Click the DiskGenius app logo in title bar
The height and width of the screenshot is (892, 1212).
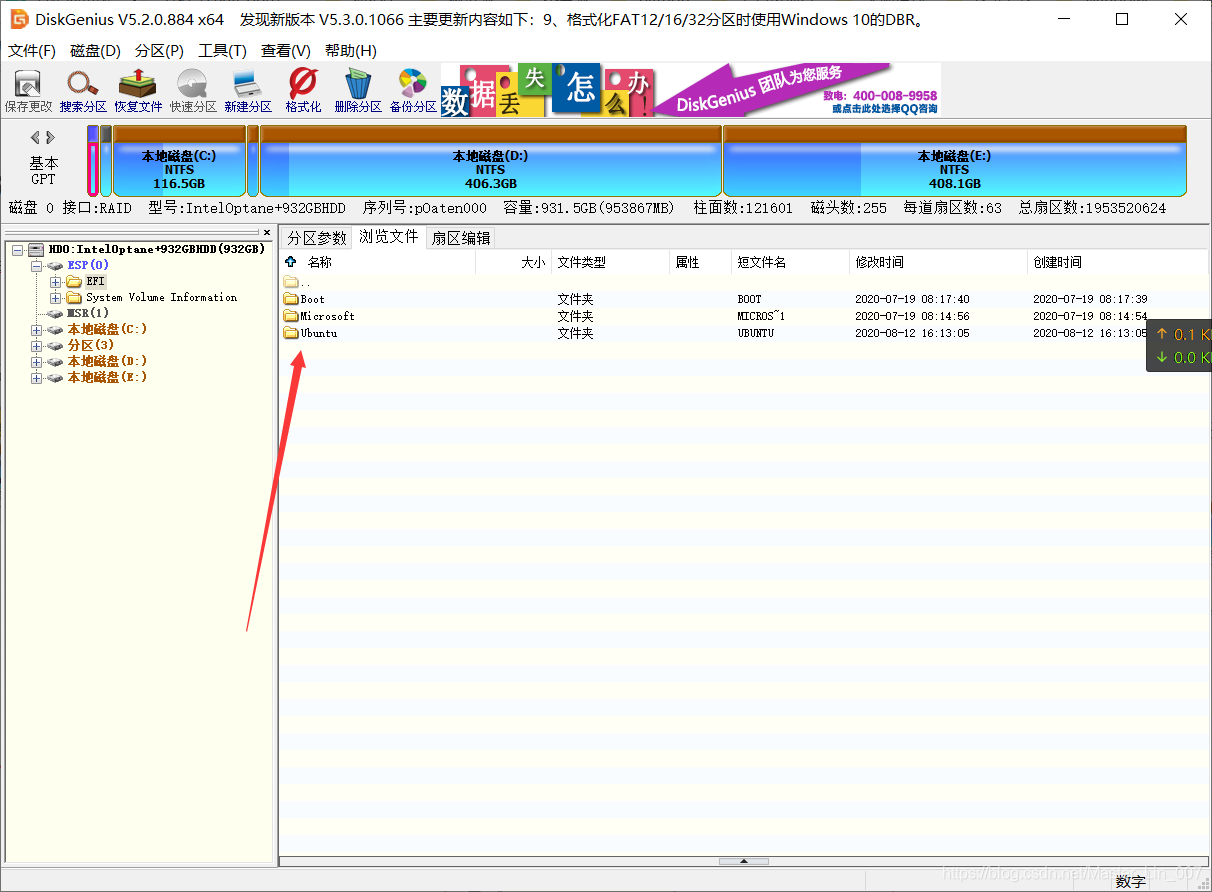(19, 19)
